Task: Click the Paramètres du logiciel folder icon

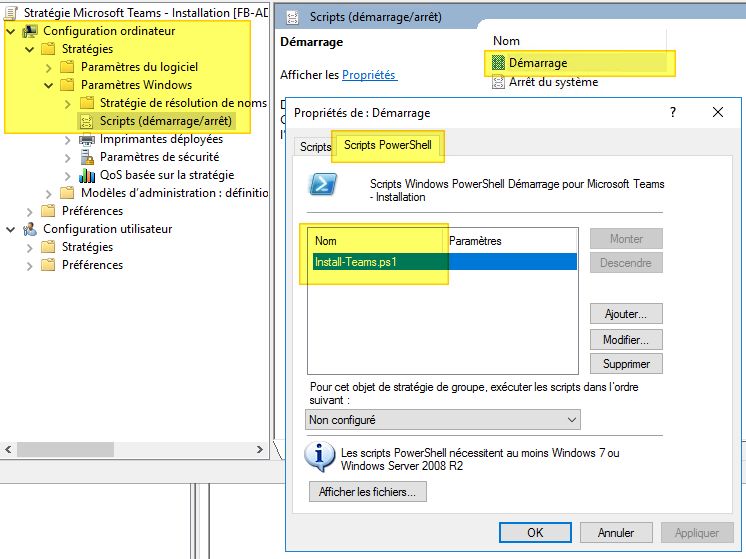Action: [67, 67]
